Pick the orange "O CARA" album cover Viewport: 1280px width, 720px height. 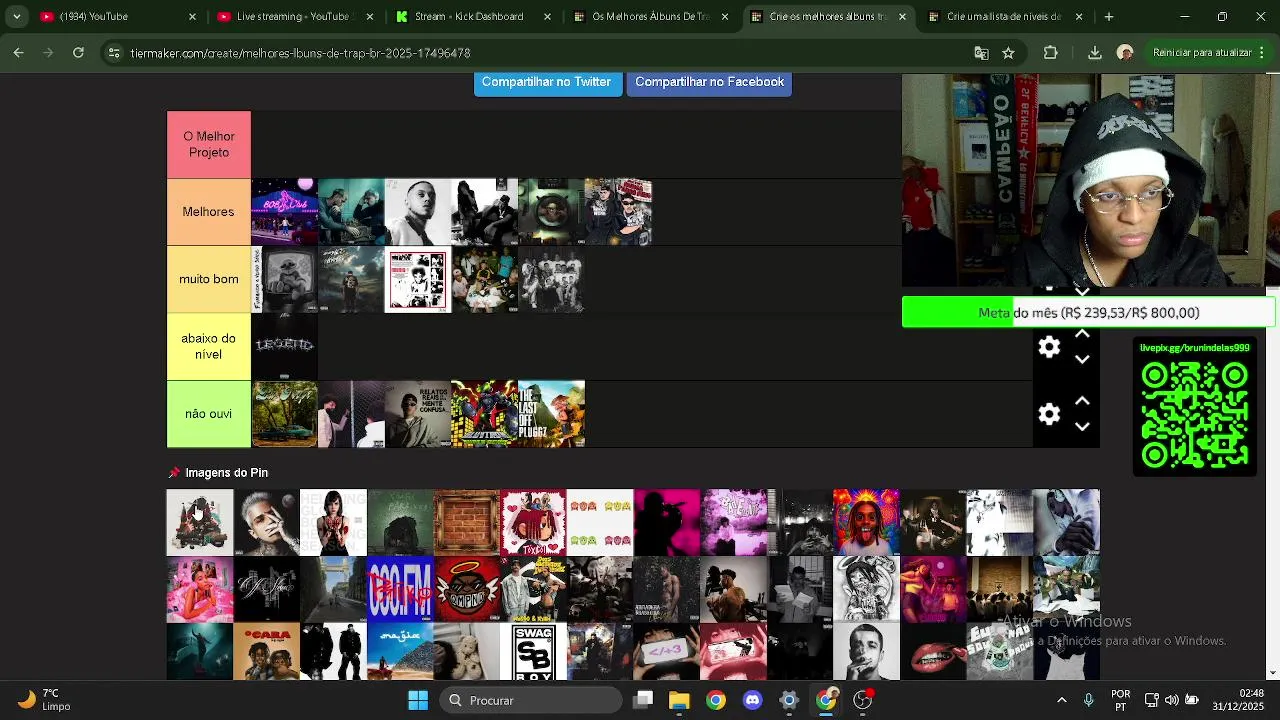pos(266,651)
